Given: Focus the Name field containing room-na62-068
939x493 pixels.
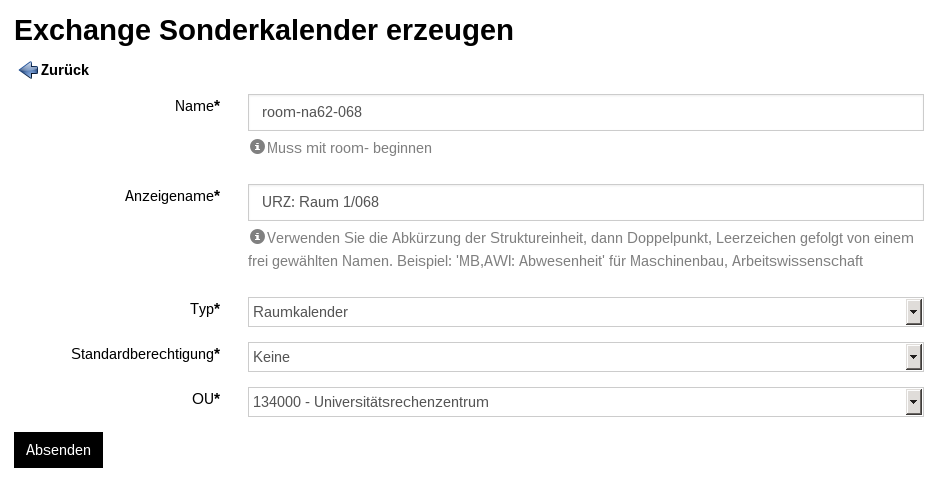Looking at the screenshot, I should pyautogui.click(x=586, y=112).
